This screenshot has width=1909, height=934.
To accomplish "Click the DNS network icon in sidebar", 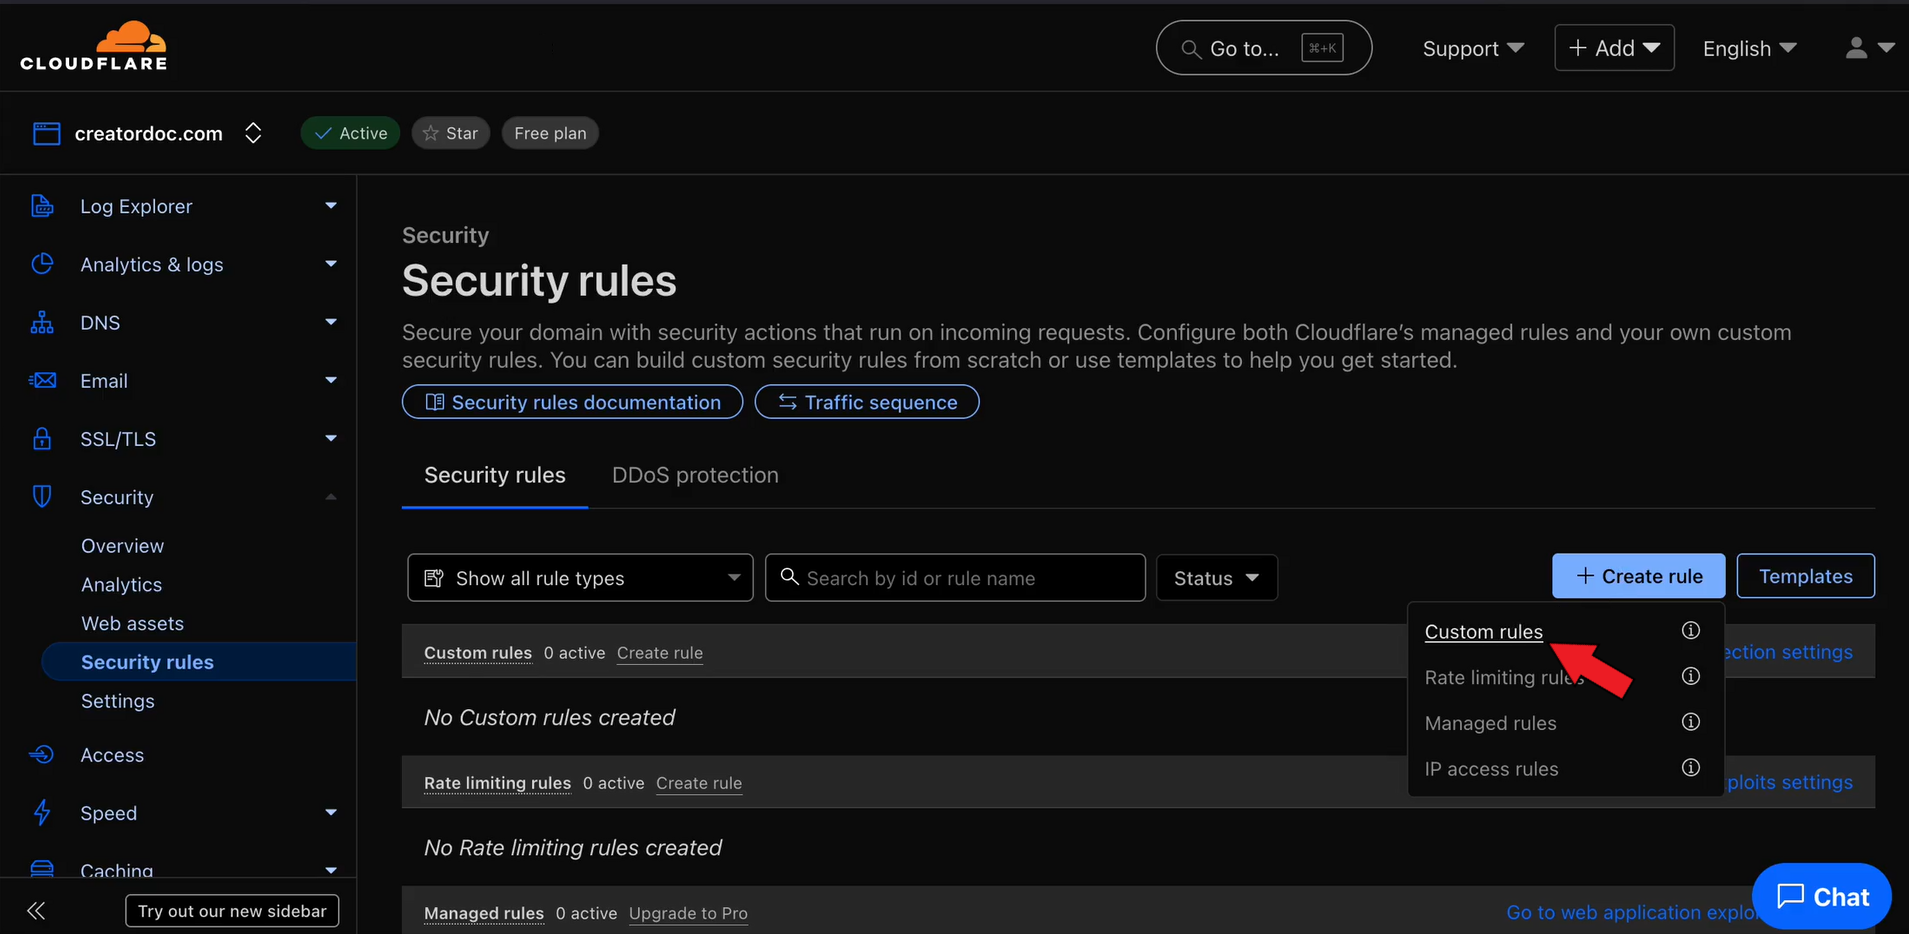I will coord(42,322).
